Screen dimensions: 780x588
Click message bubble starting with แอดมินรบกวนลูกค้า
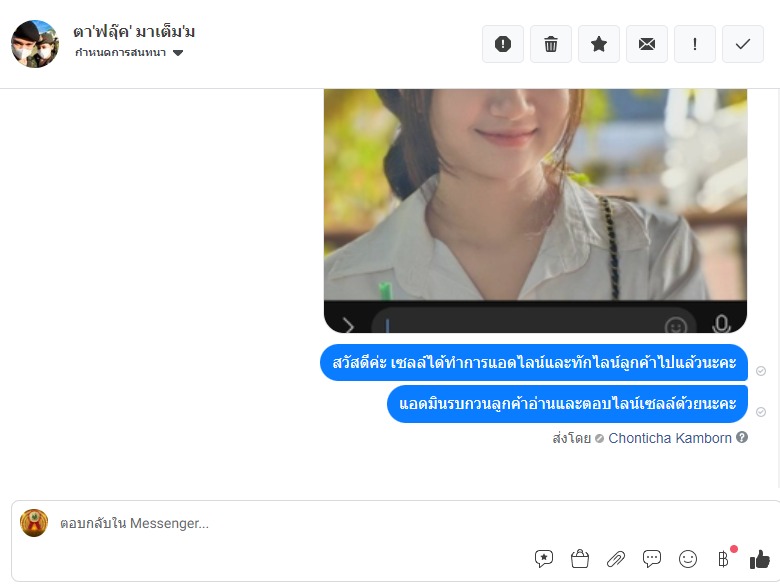tap(567, 404)
